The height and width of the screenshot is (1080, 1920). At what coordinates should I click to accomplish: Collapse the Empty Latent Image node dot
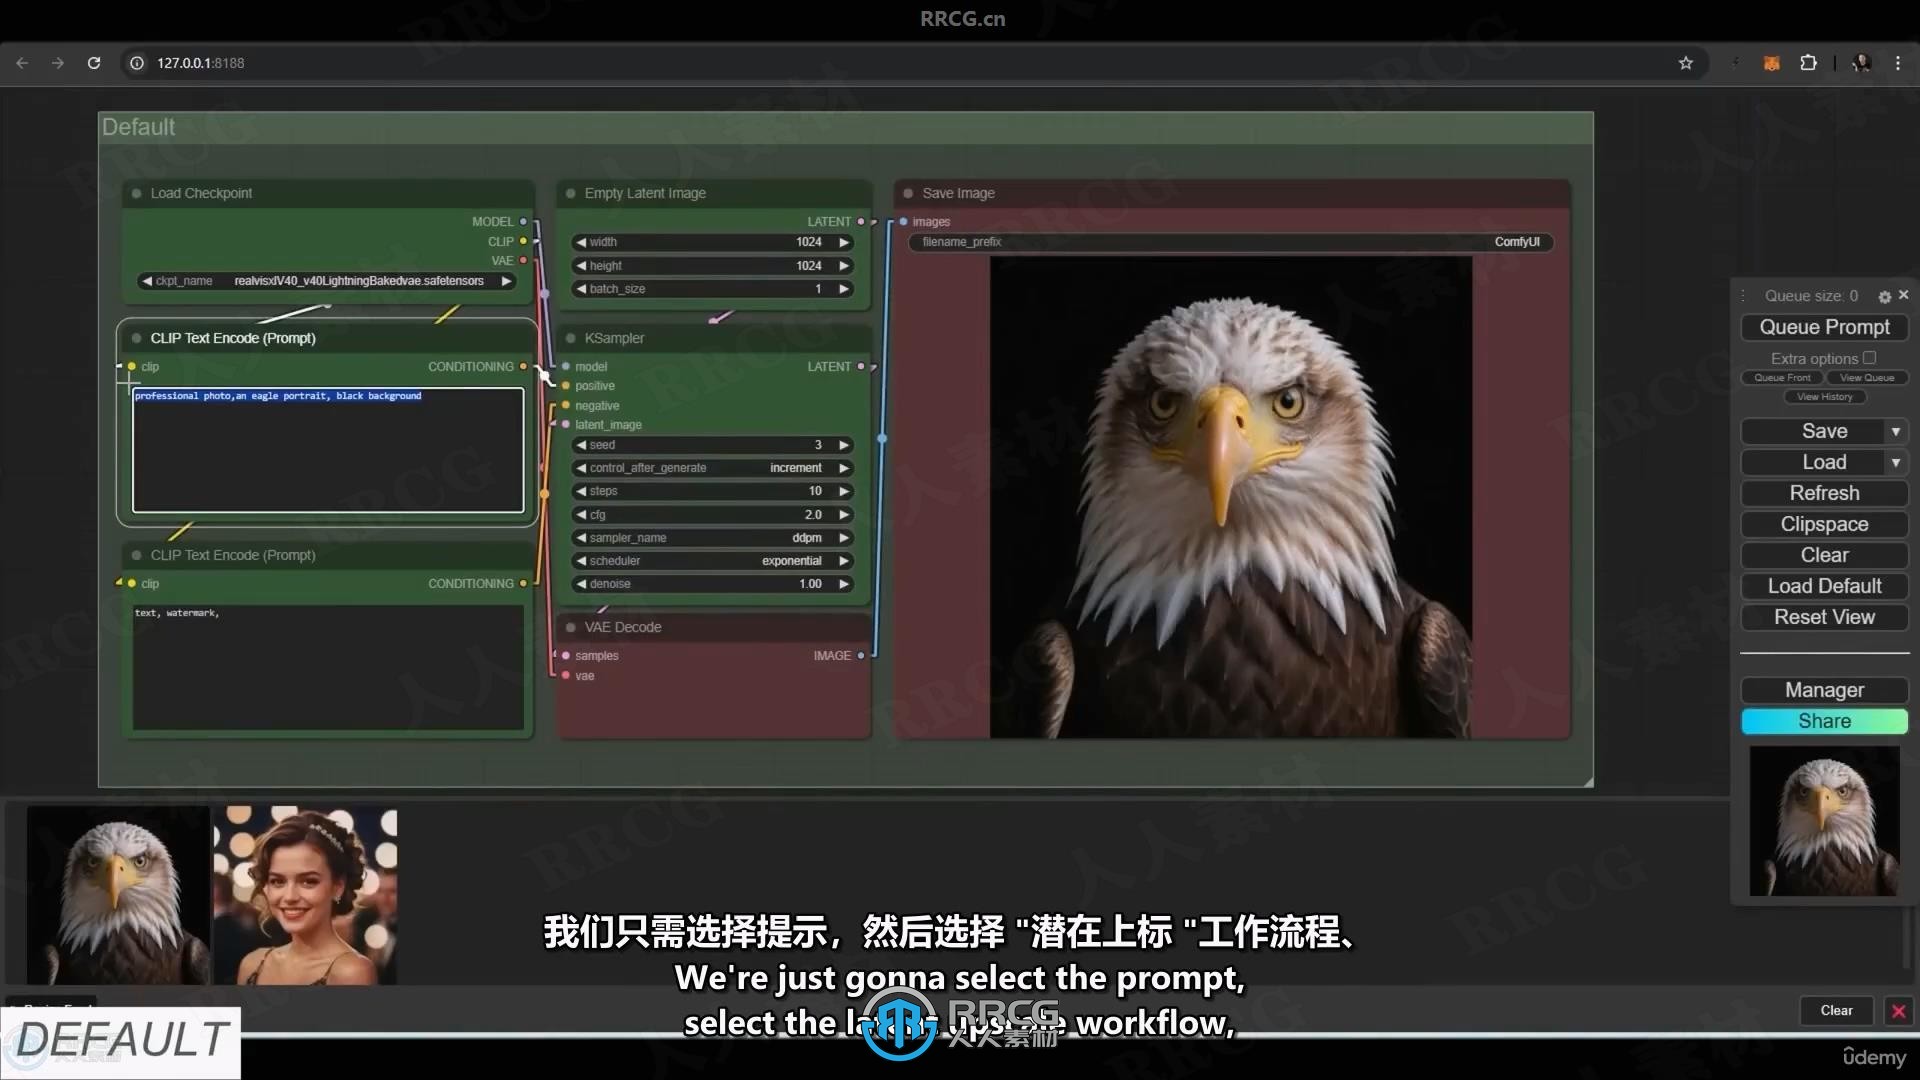(571, 193)
